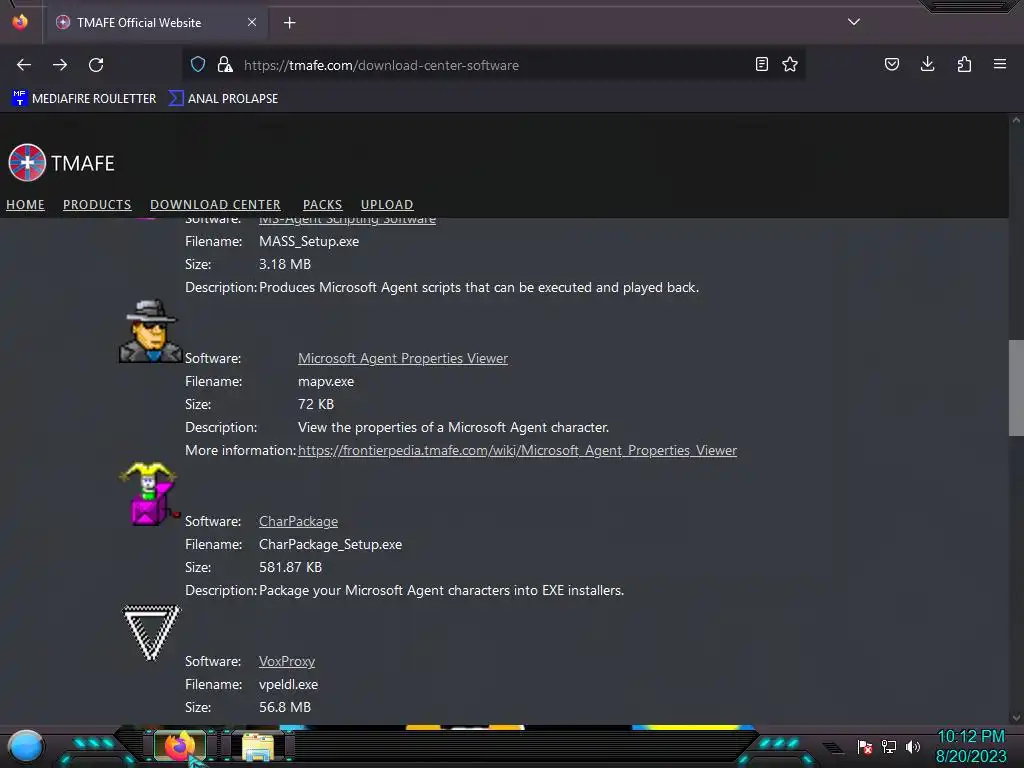Open UPLOAD navigation item
Image resolution: width=1024 pixels, height=768 pixels.
point(387,204)
